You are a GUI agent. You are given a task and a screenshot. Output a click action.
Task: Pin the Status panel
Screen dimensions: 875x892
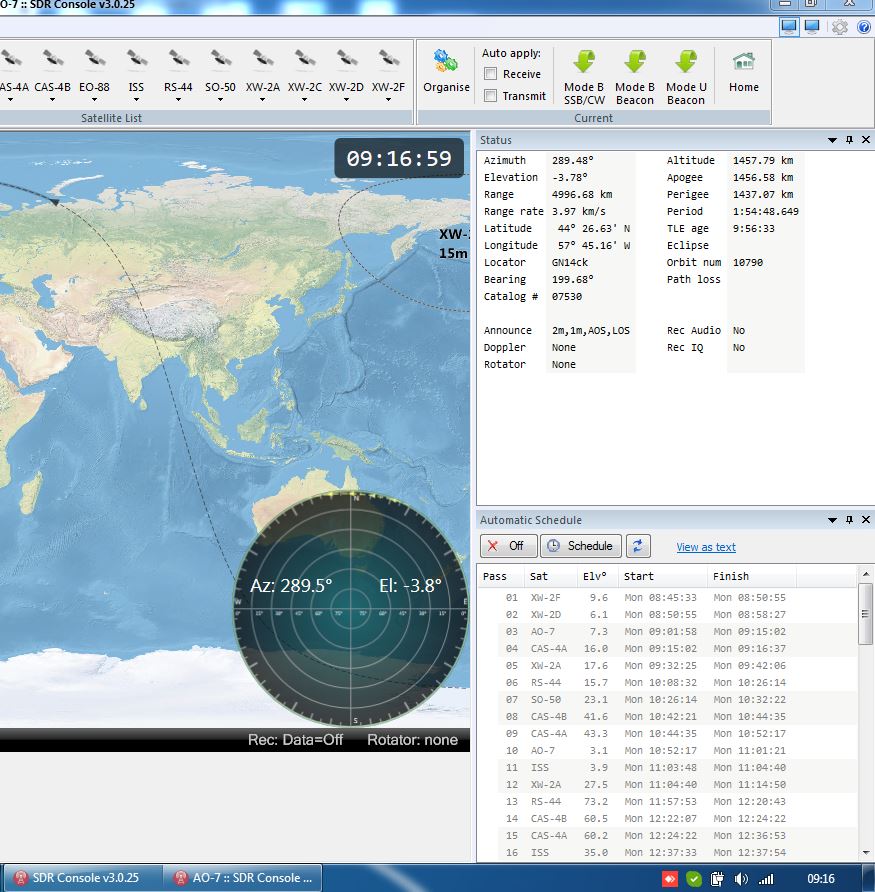(x=849, y=140)
